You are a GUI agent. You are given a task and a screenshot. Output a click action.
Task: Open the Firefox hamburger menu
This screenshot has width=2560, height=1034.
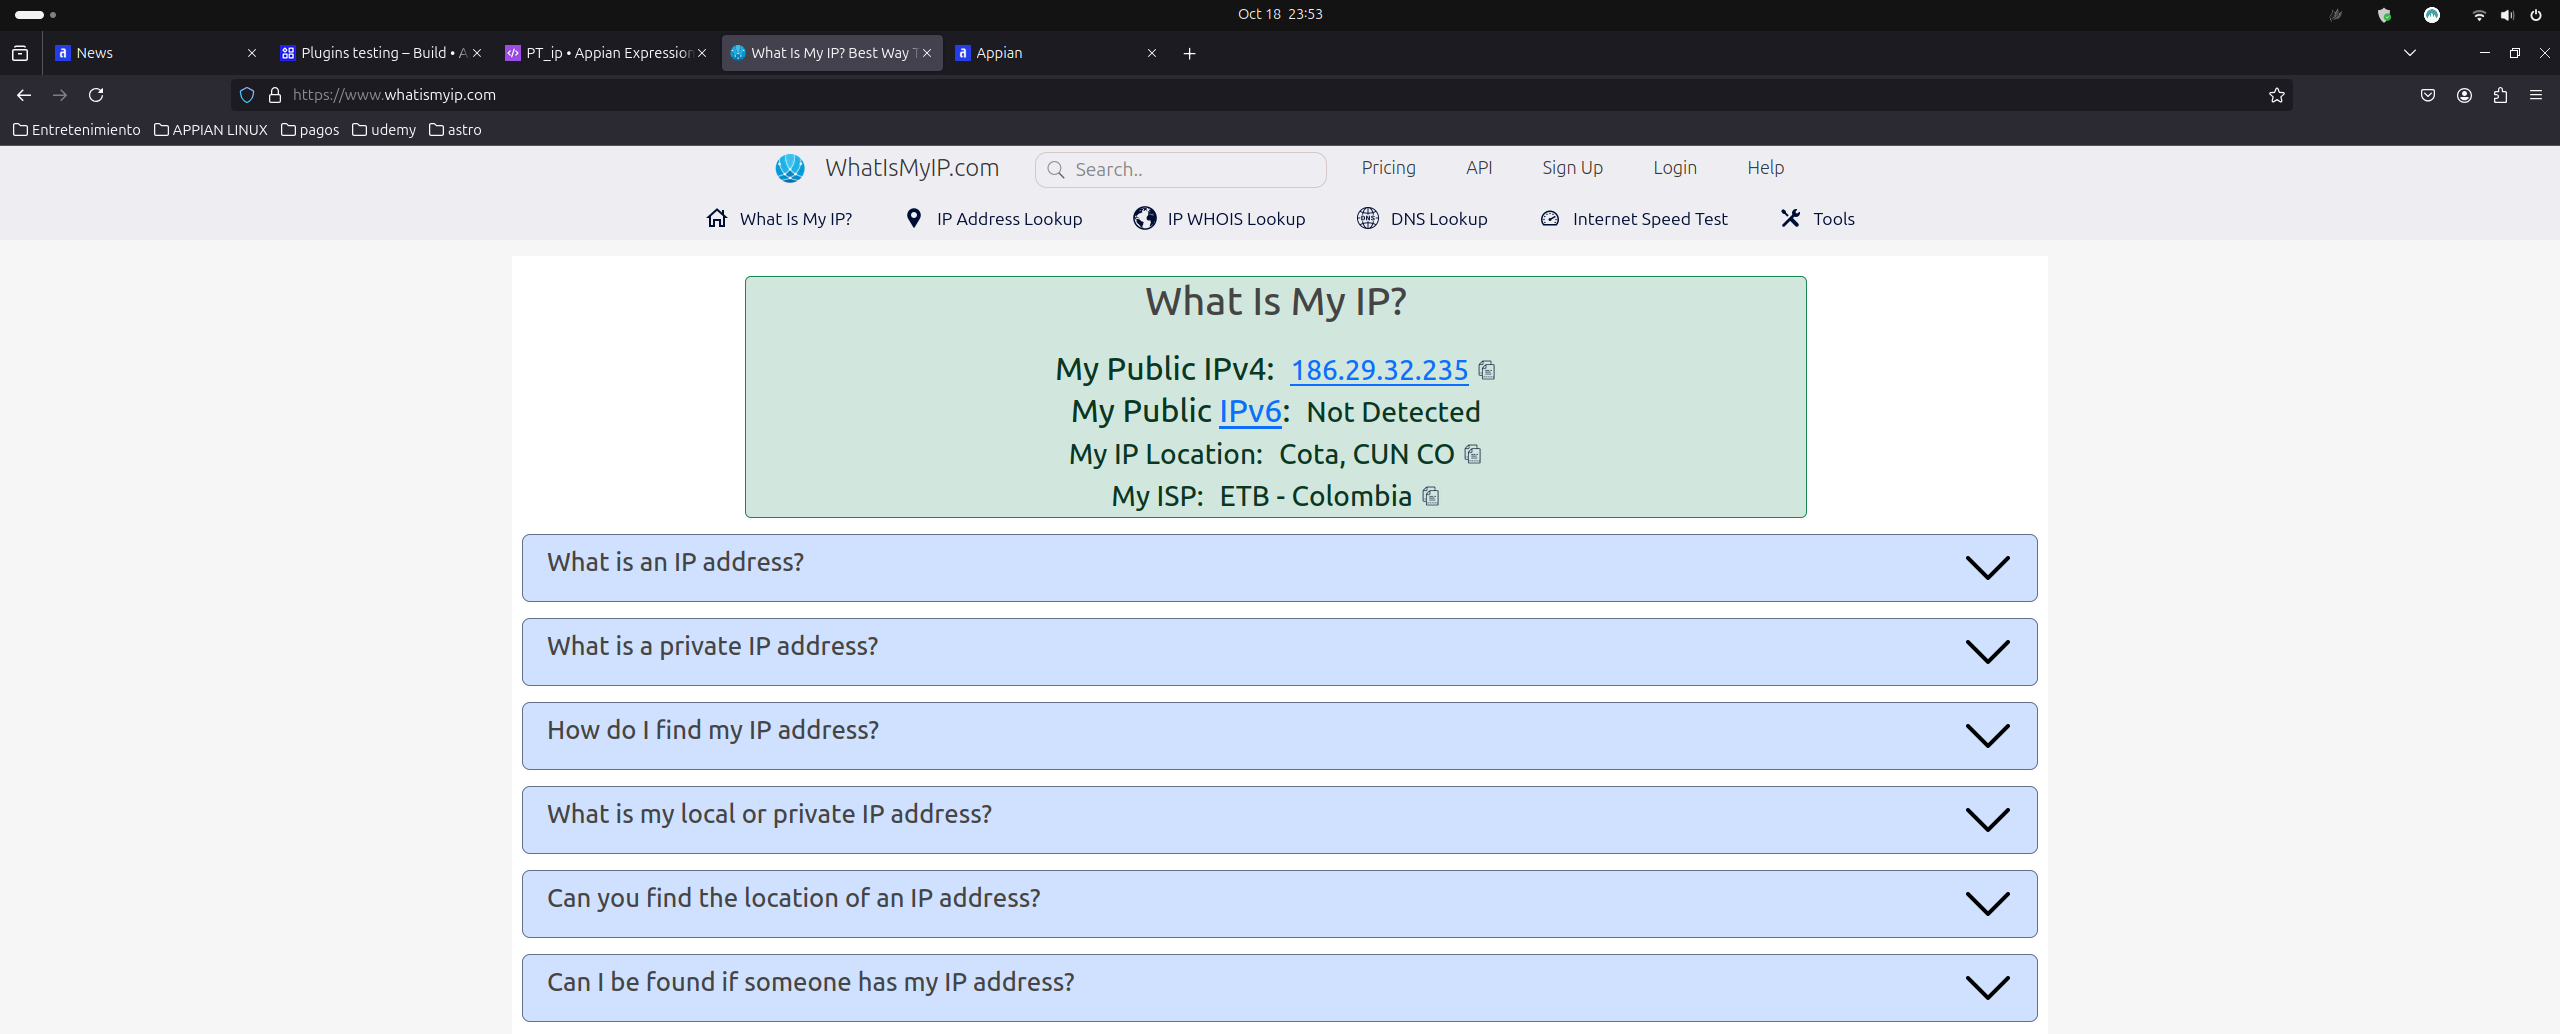coord(2536,95)
